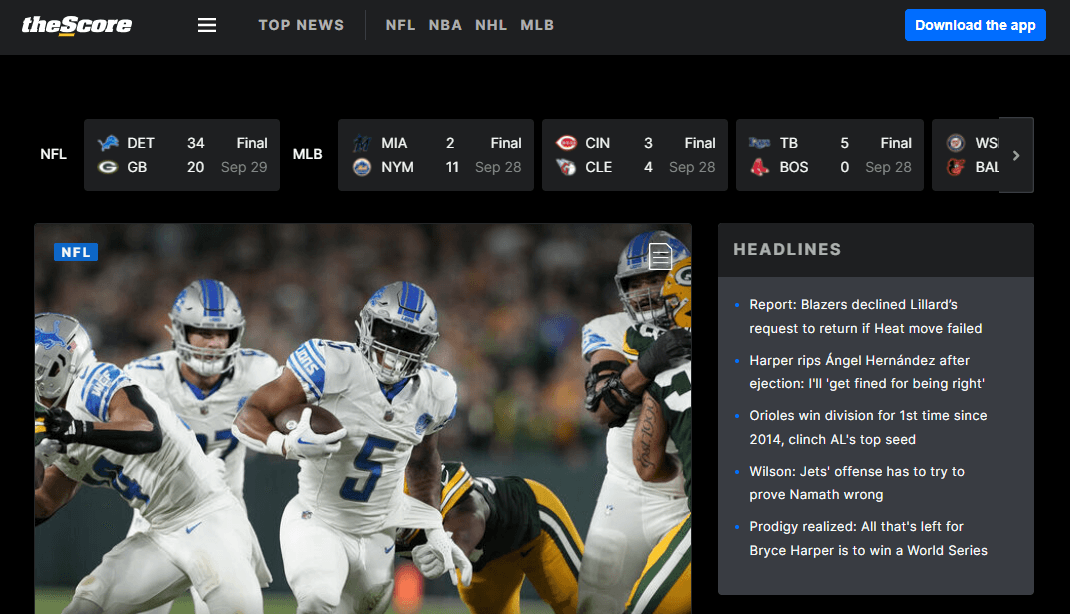Click the Boston Red Sox logo
This screenshot has width=1070, height=614.
[760, 167]
